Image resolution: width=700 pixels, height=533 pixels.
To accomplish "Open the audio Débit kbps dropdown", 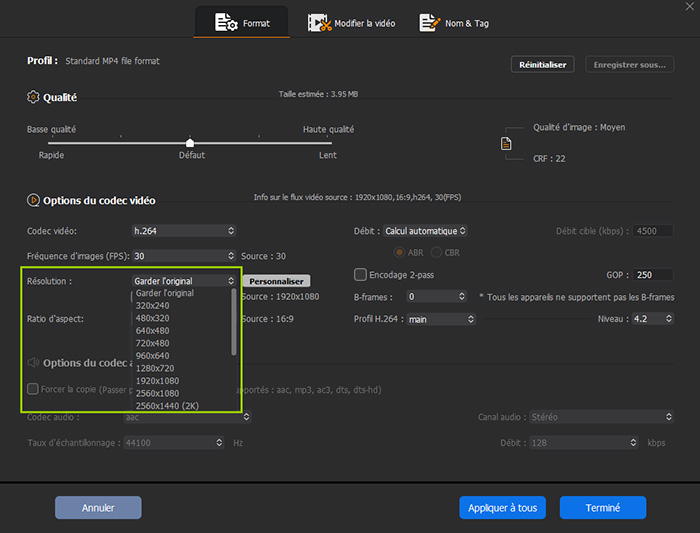I will 583,442.
